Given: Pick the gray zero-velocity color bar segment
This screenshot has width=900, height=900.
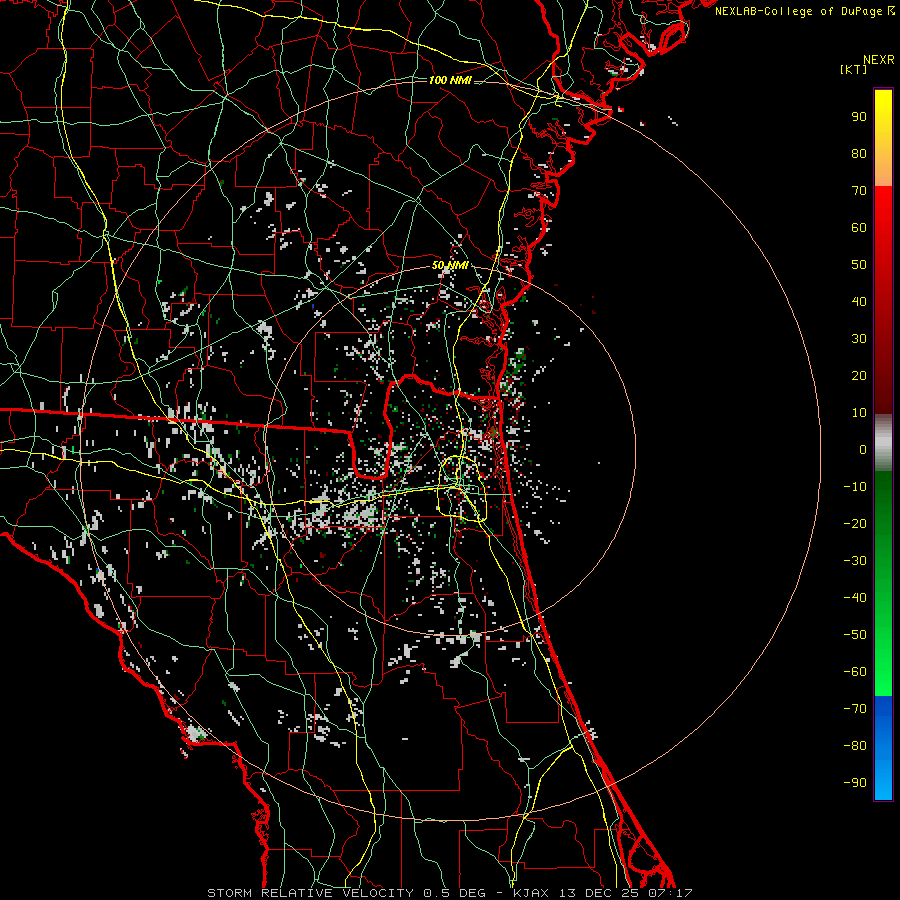Looking at the screenshot, I should (883, 443).
